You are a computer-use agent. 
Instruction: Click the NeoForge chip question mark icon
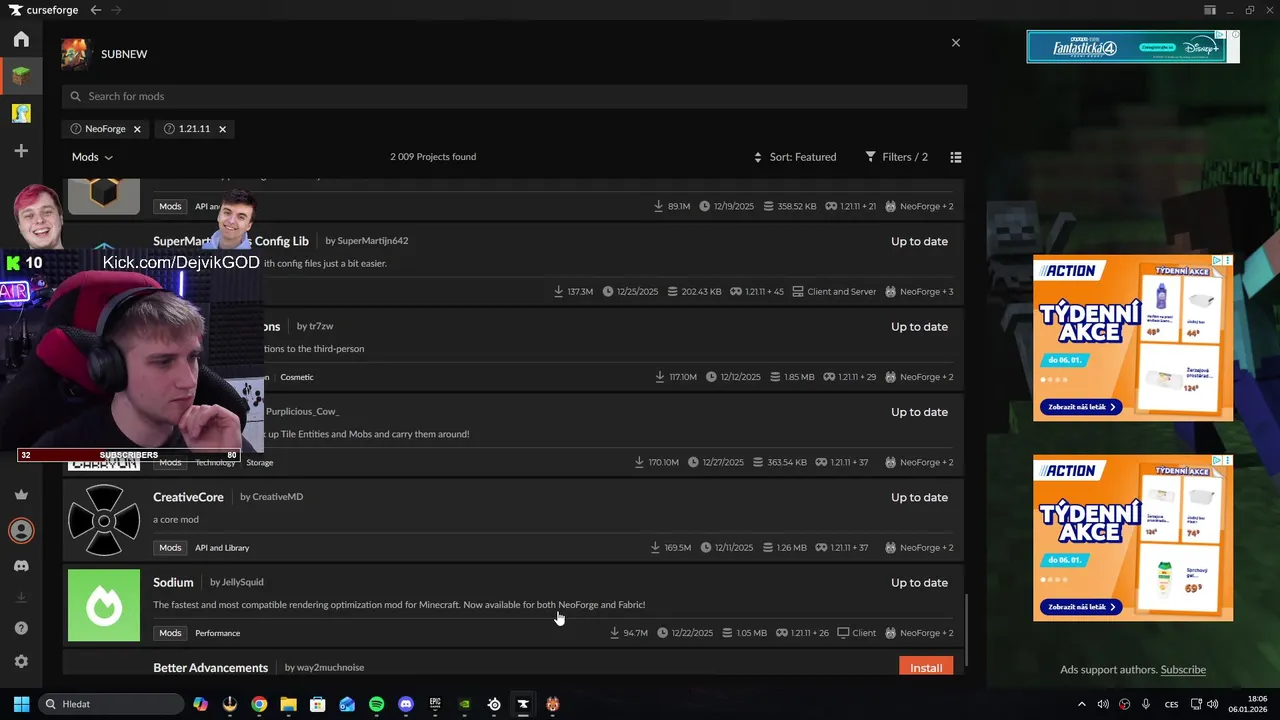coord(75,129)
